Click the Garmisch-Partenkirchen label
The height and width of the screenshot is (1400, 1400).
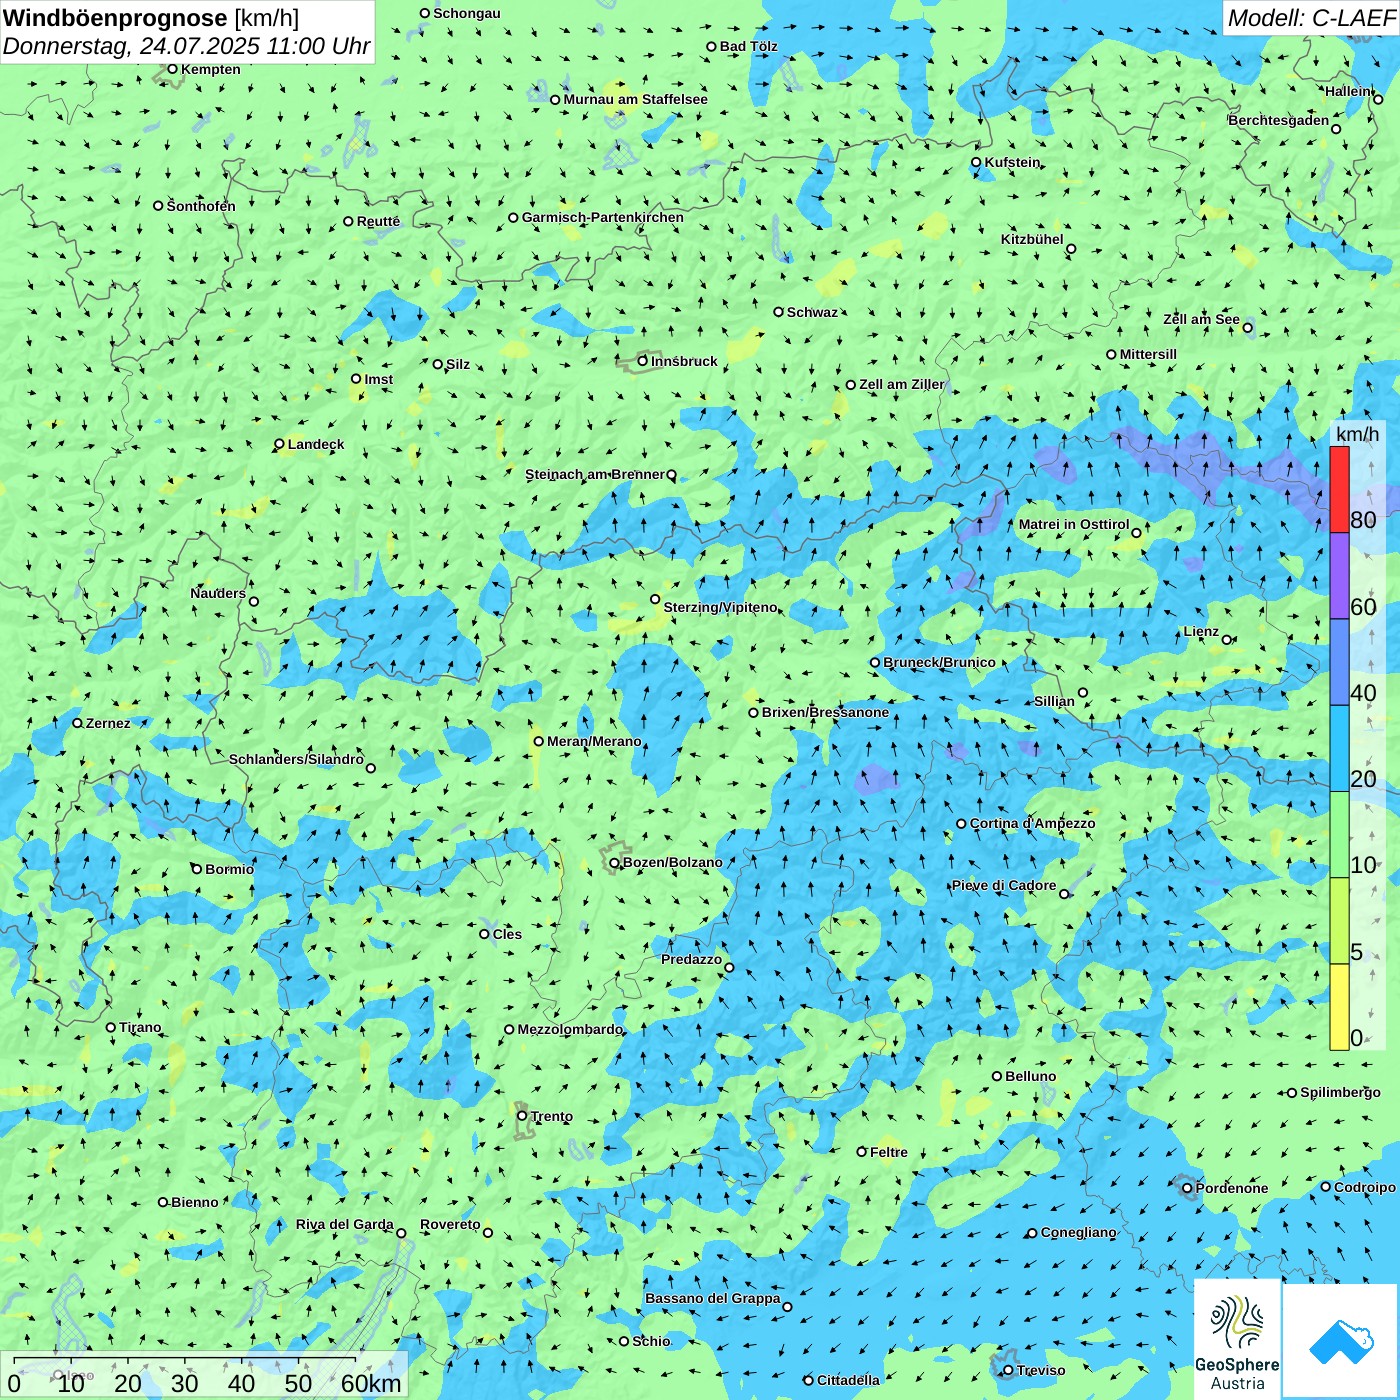pyautogui.click(x=603, y=217)
